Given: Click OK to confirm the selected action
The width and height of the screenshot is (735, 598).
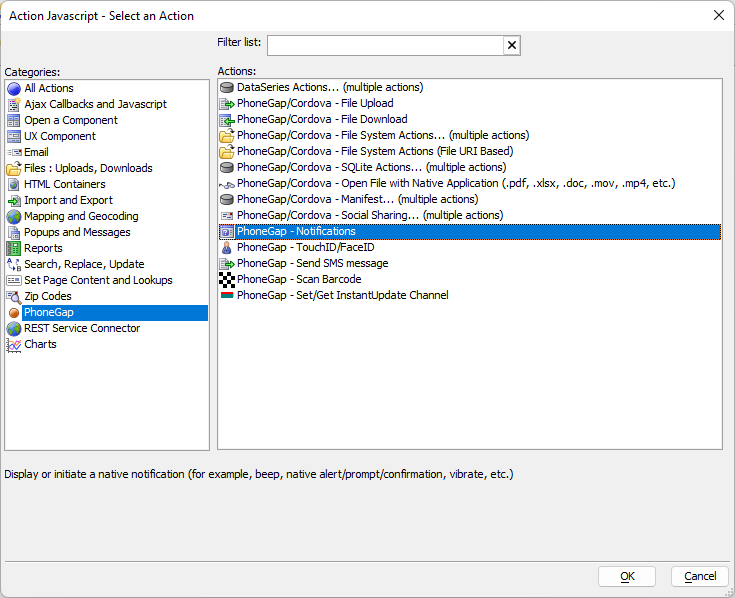Looking at the screenshot, I should pyautogui.click(x=627, y=576).
